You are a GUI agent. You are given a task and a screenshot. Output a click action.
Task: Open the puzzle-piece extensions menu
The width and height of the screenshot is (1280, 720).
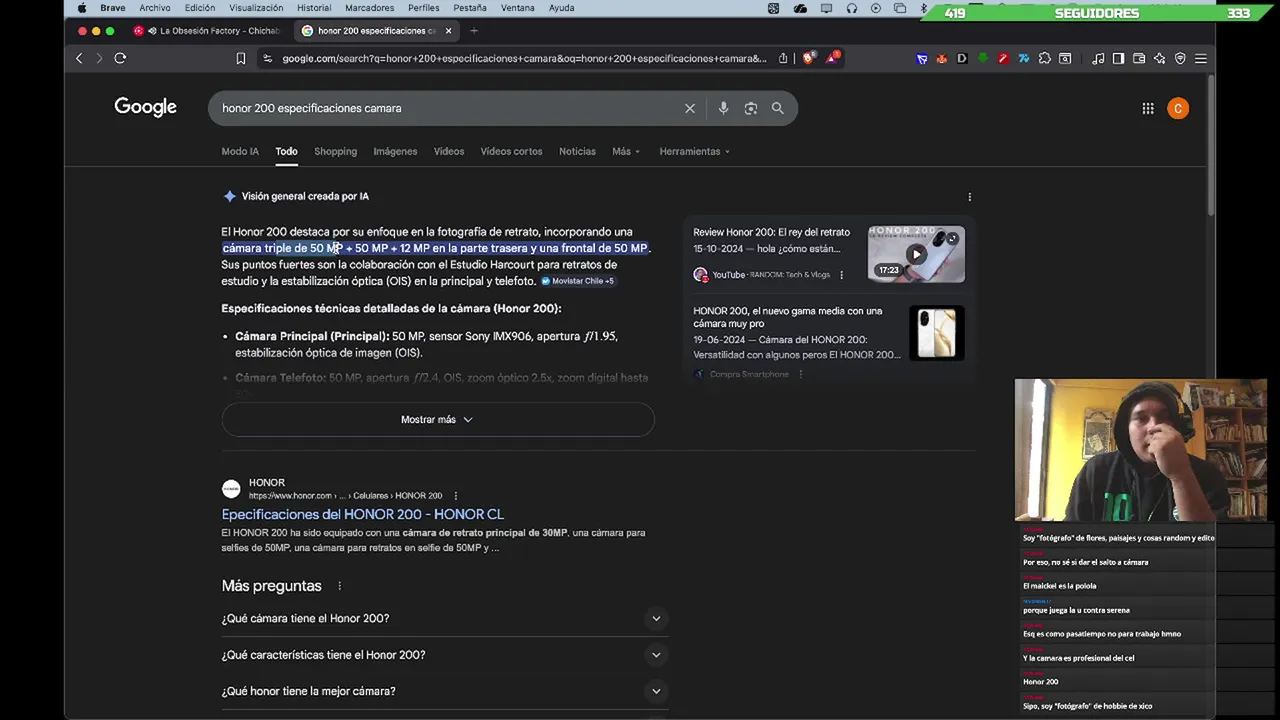[1045, 58]
